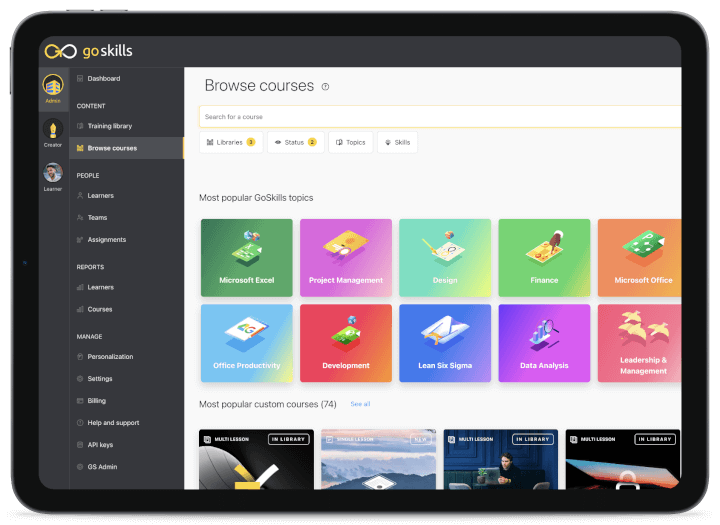720x525 pixels.
Task: Click the GoSkills logo
Action: (88, 51)
